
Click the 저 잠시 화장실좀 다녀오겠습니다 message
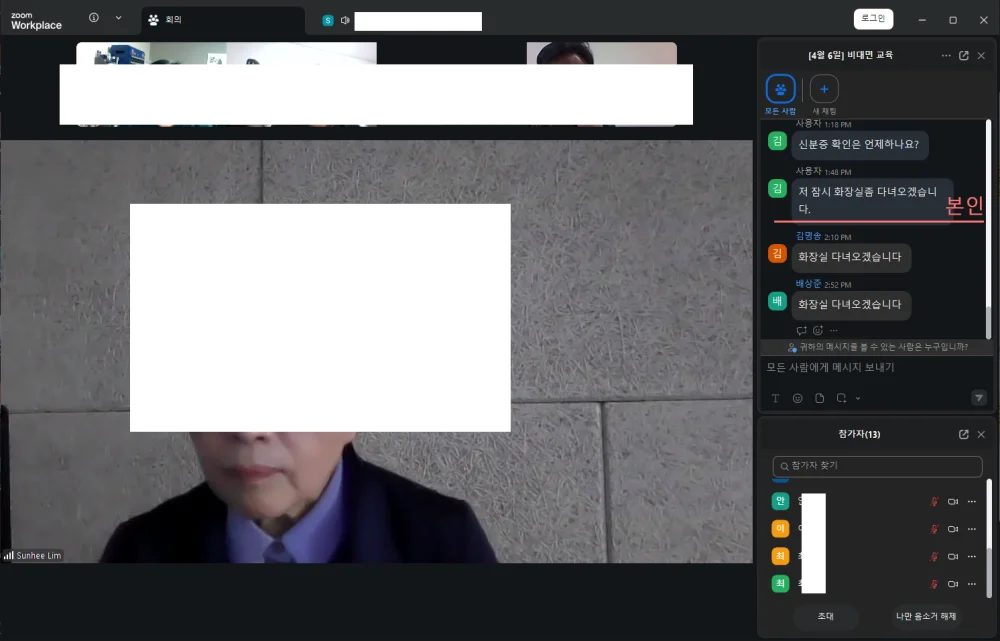[872, 200]
